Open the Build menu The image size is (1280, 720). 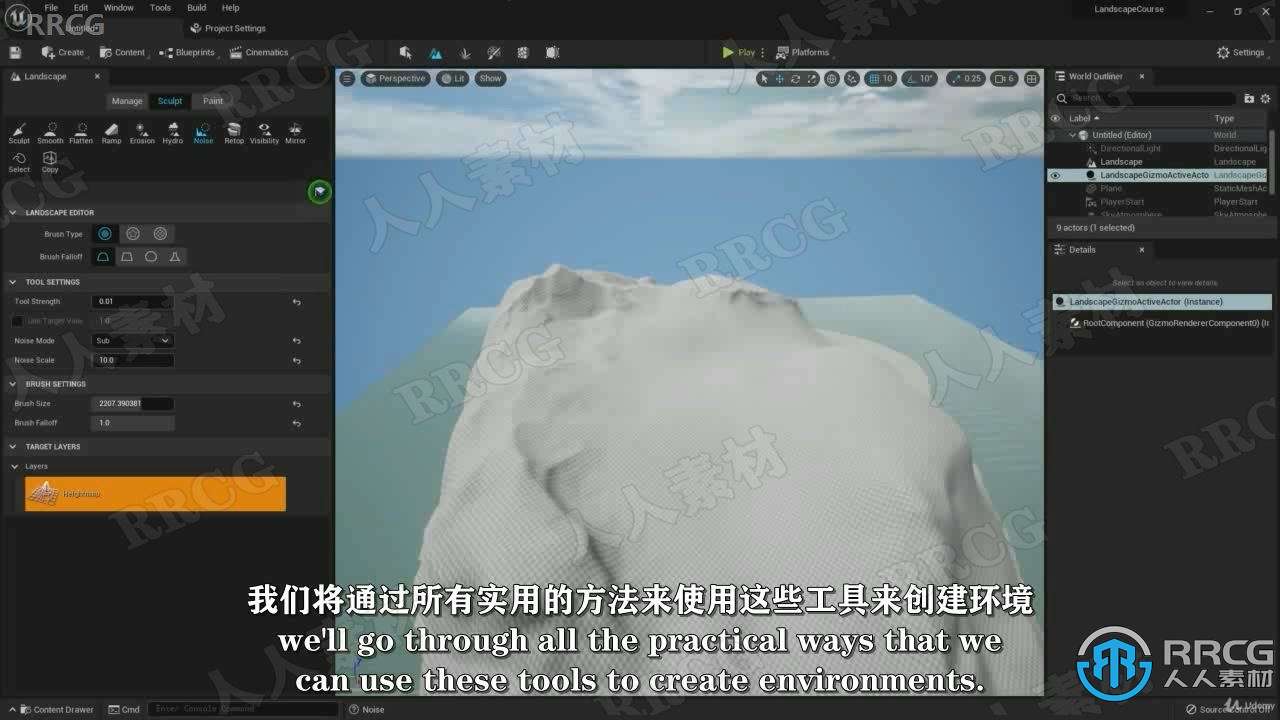click(197, 7)
